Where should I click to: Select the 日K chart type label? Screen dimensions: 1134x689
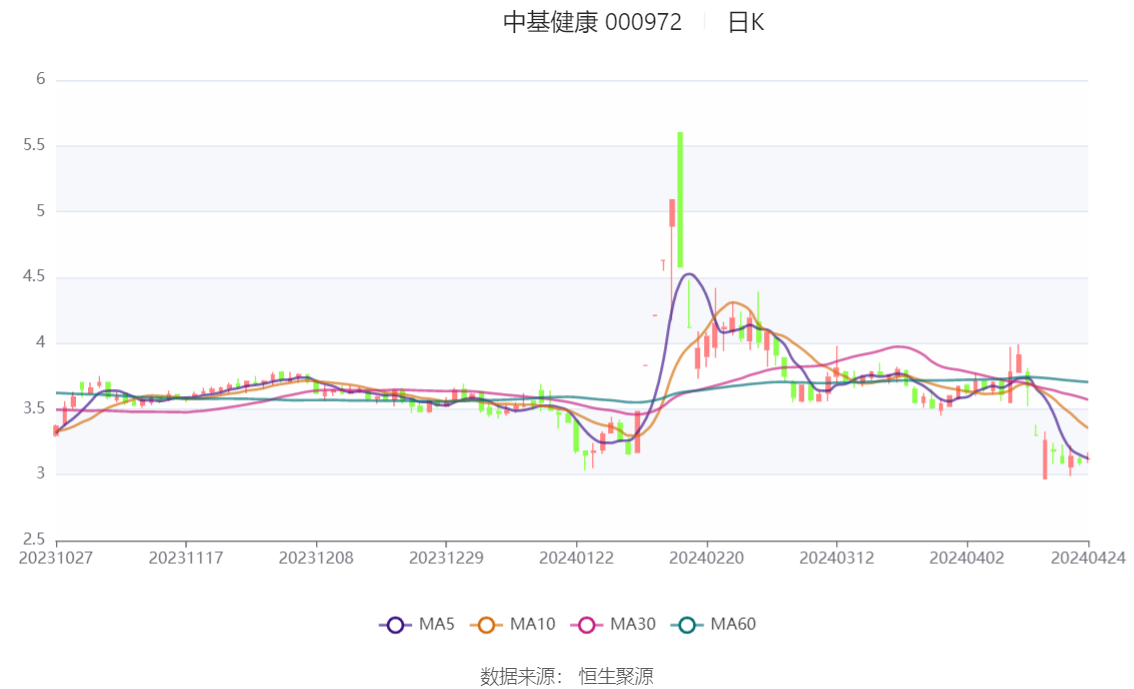click(x=745, y=23)
